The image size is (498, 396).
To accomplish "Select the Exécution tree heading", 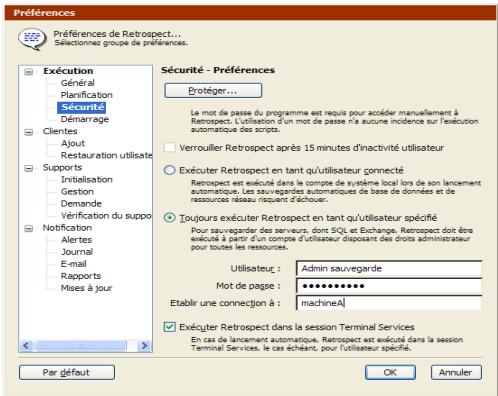I will [x=68, y=71].
